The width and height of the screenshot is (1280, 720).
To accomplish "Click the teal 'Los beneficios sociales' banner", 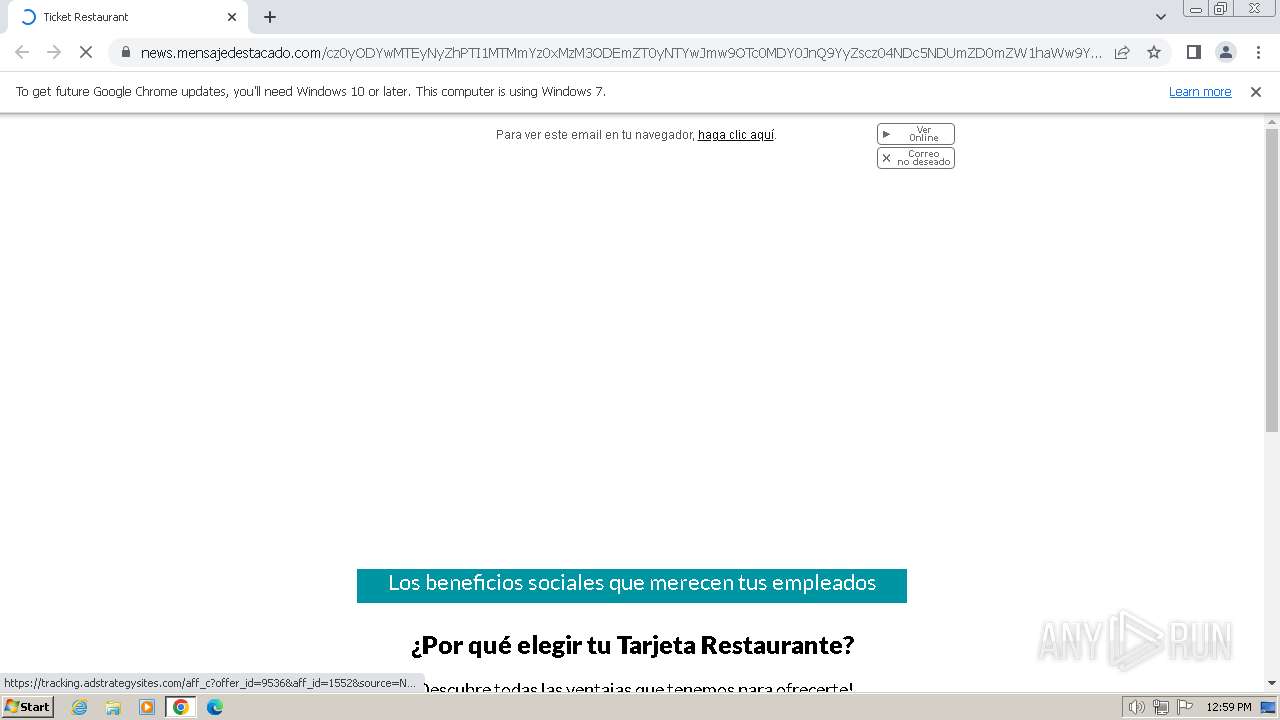I will pos(632,585).
